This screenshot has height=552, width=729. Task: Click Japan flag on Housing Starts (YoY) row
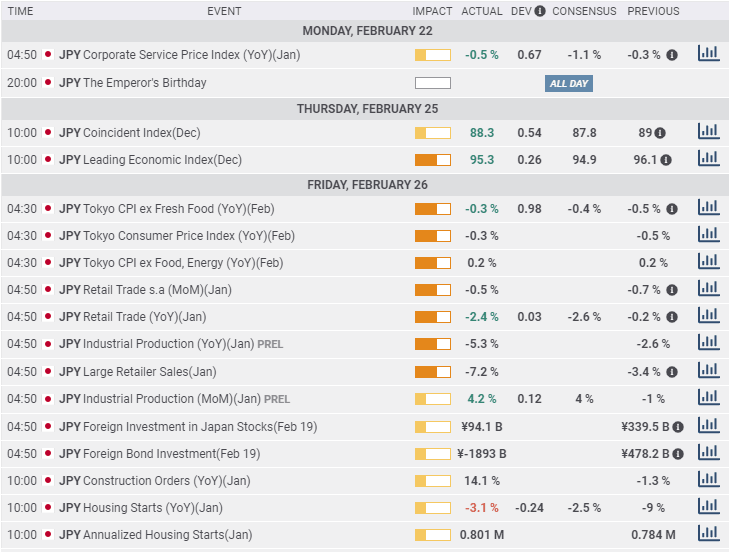[48, 507]
